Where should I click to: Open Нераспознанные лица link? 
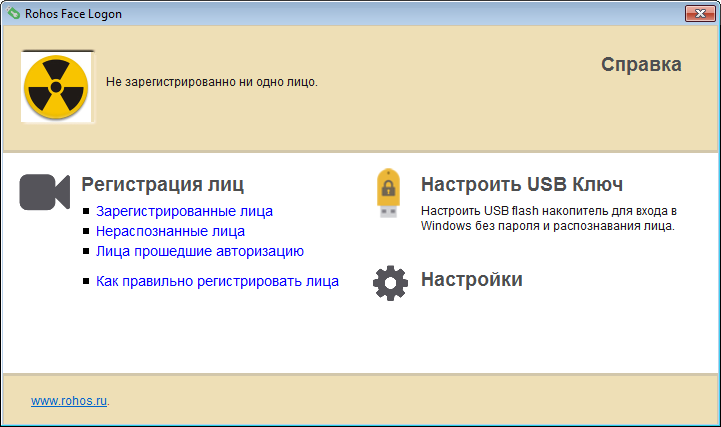[170, 231]
